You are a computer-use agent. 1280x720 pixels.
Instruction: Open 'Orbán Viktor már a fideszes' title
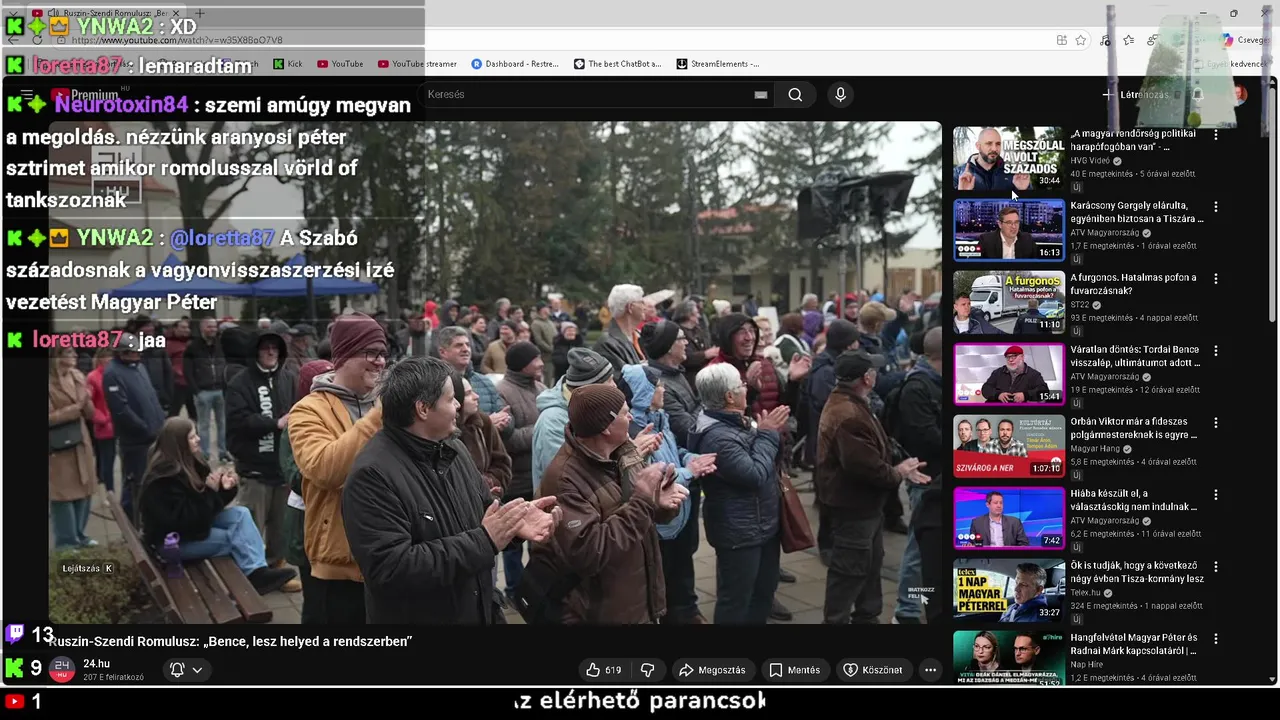click(1134, 428)
